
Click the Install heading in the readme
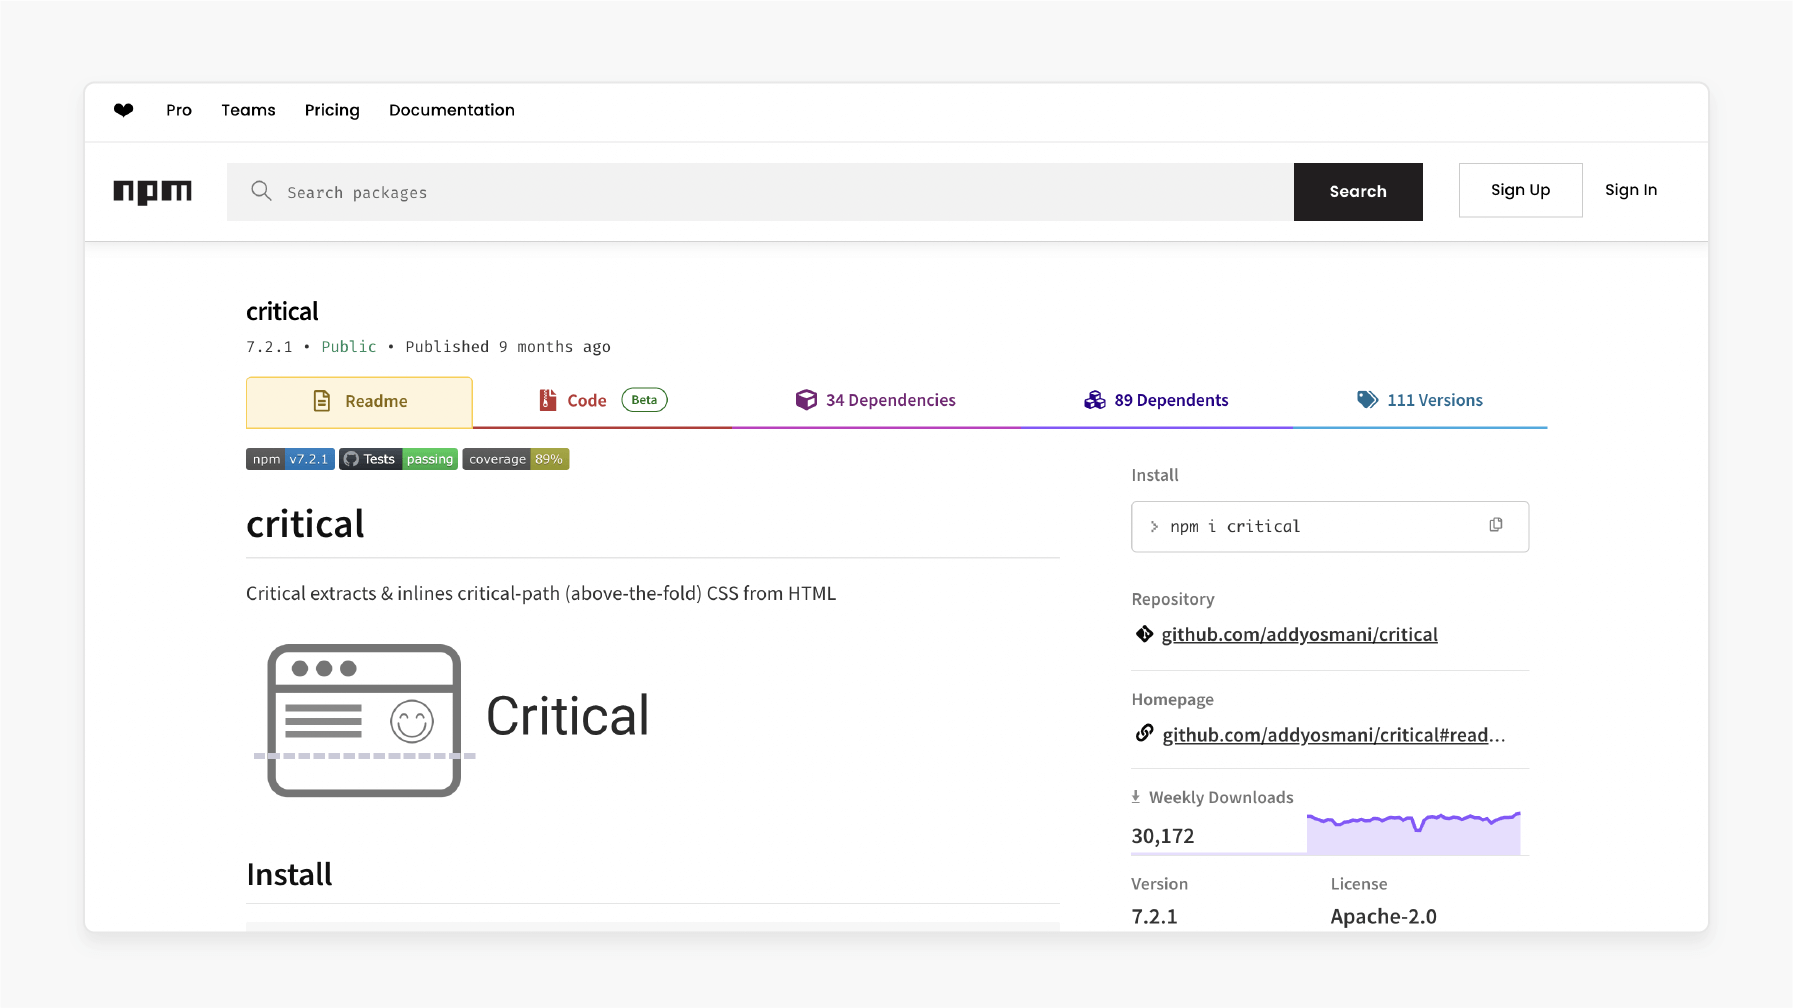tap(289, 874)
